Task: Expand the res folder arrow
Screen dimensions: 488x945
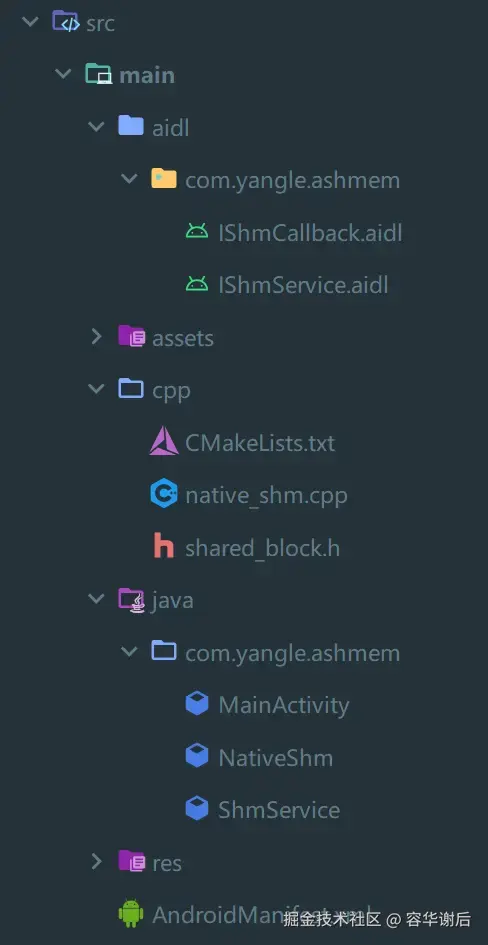Action: coord(96,862)
